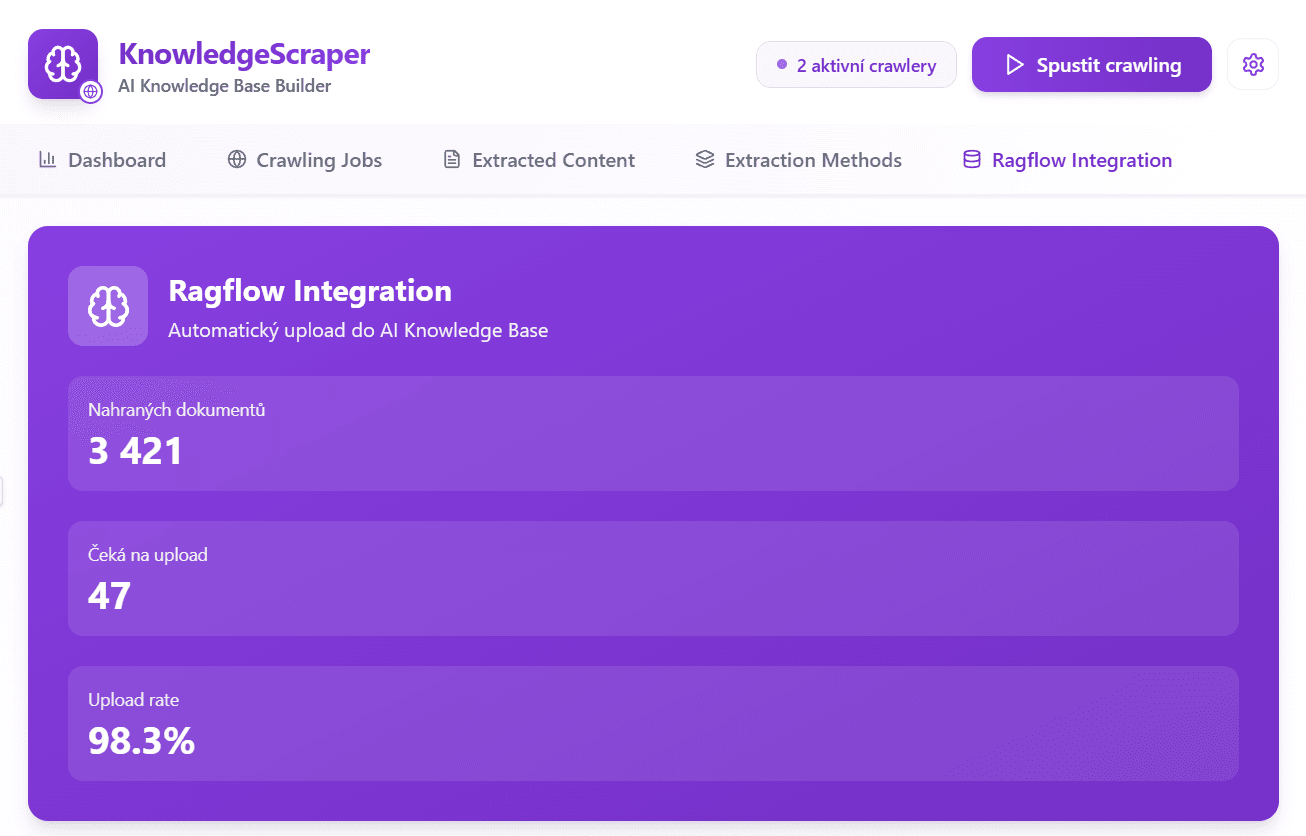The image size is (1306, 836).
Task: Toggle the 2 aktivní crawlery indicator
Action: point(856,64)
